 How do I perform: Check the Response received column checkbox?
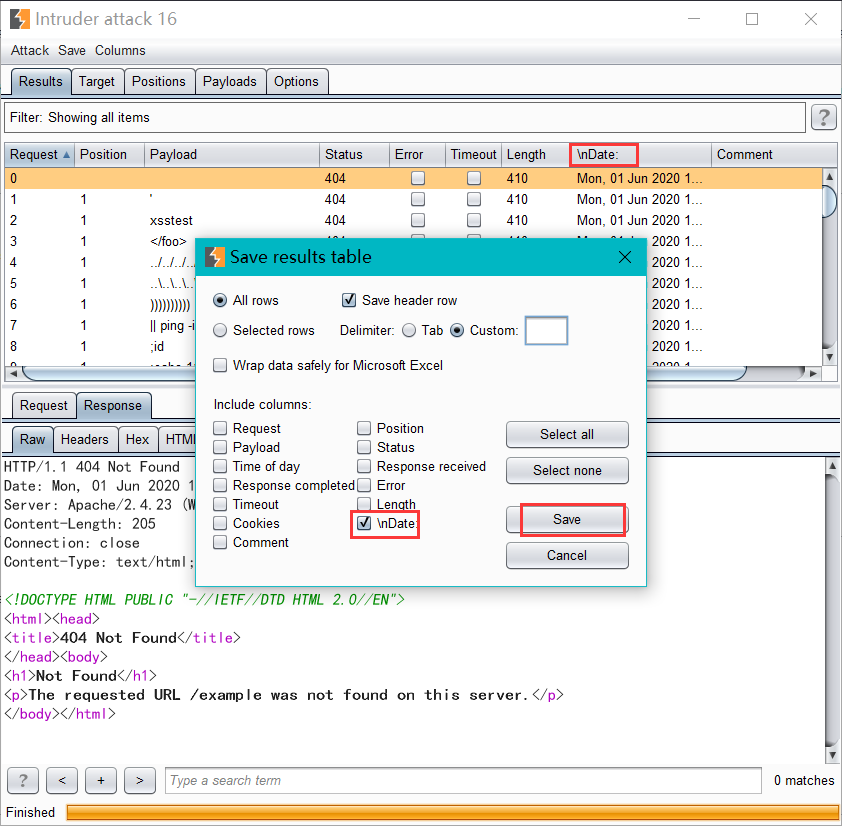coord(364,466)
